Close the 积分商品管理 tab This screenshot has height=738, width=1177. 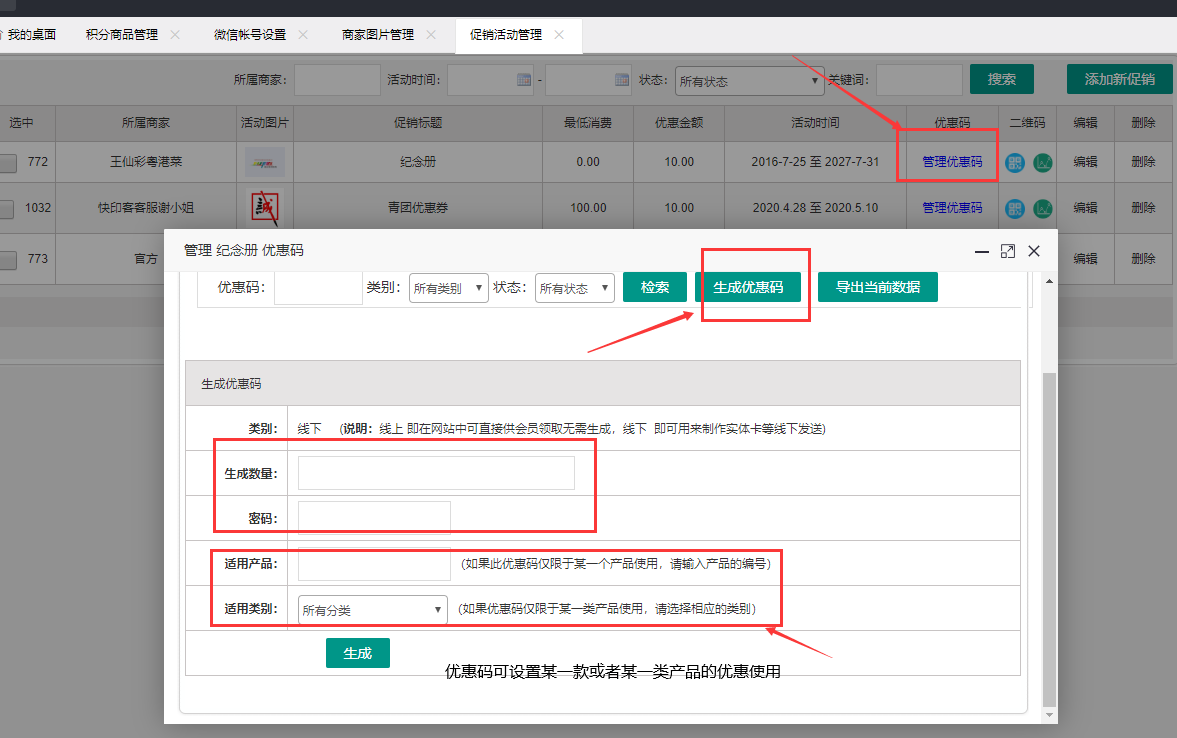(x=175, y=35)
